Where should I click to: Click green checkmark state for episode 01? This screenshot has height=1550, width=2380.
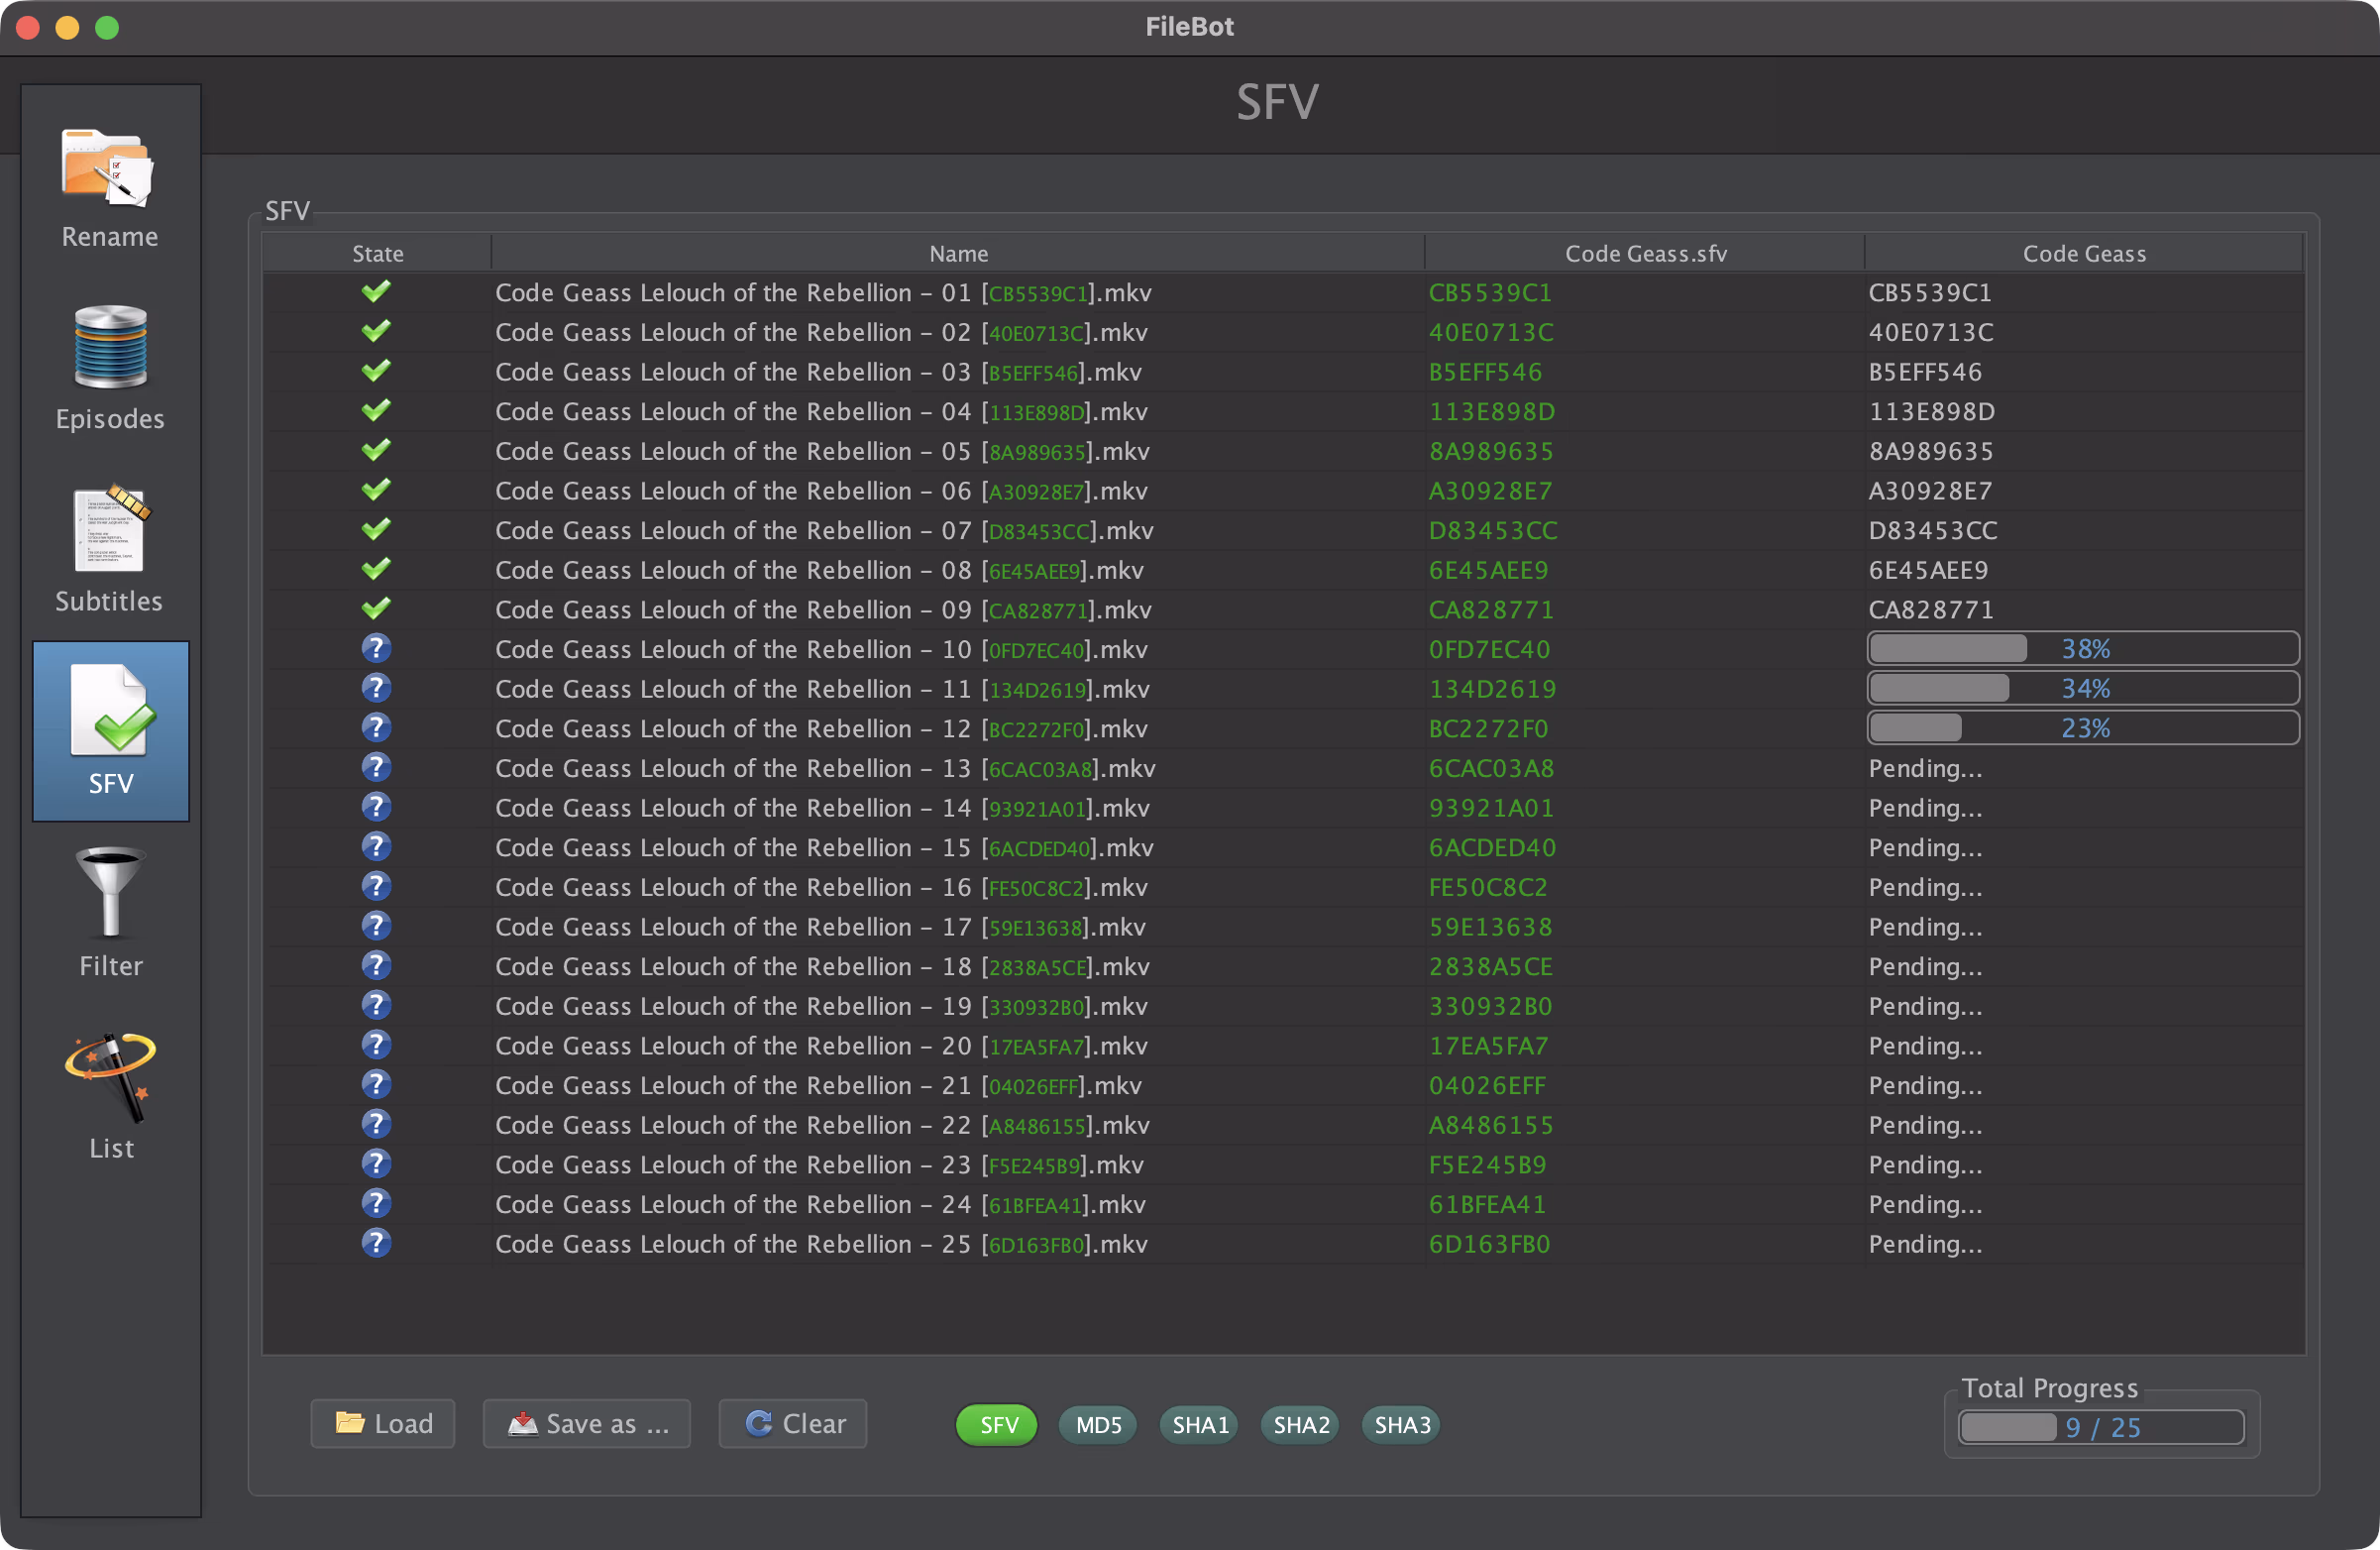376,292
